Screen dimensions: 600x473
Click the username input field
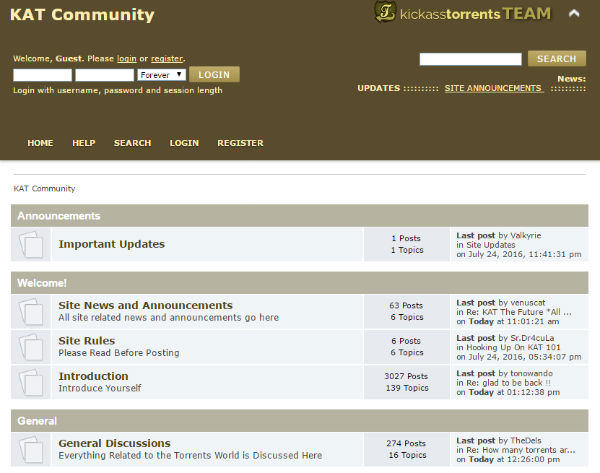pyautogui.click(x=42, y=75)
